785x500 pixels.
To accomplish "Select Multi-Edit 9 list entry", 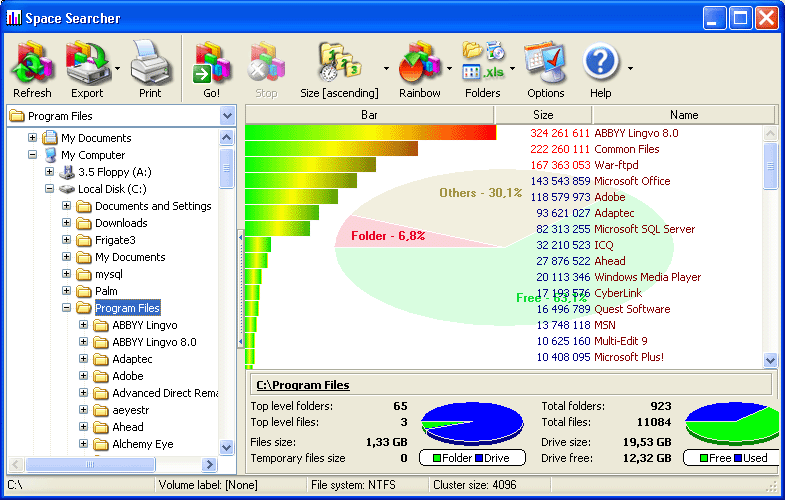I will [620, 341].
